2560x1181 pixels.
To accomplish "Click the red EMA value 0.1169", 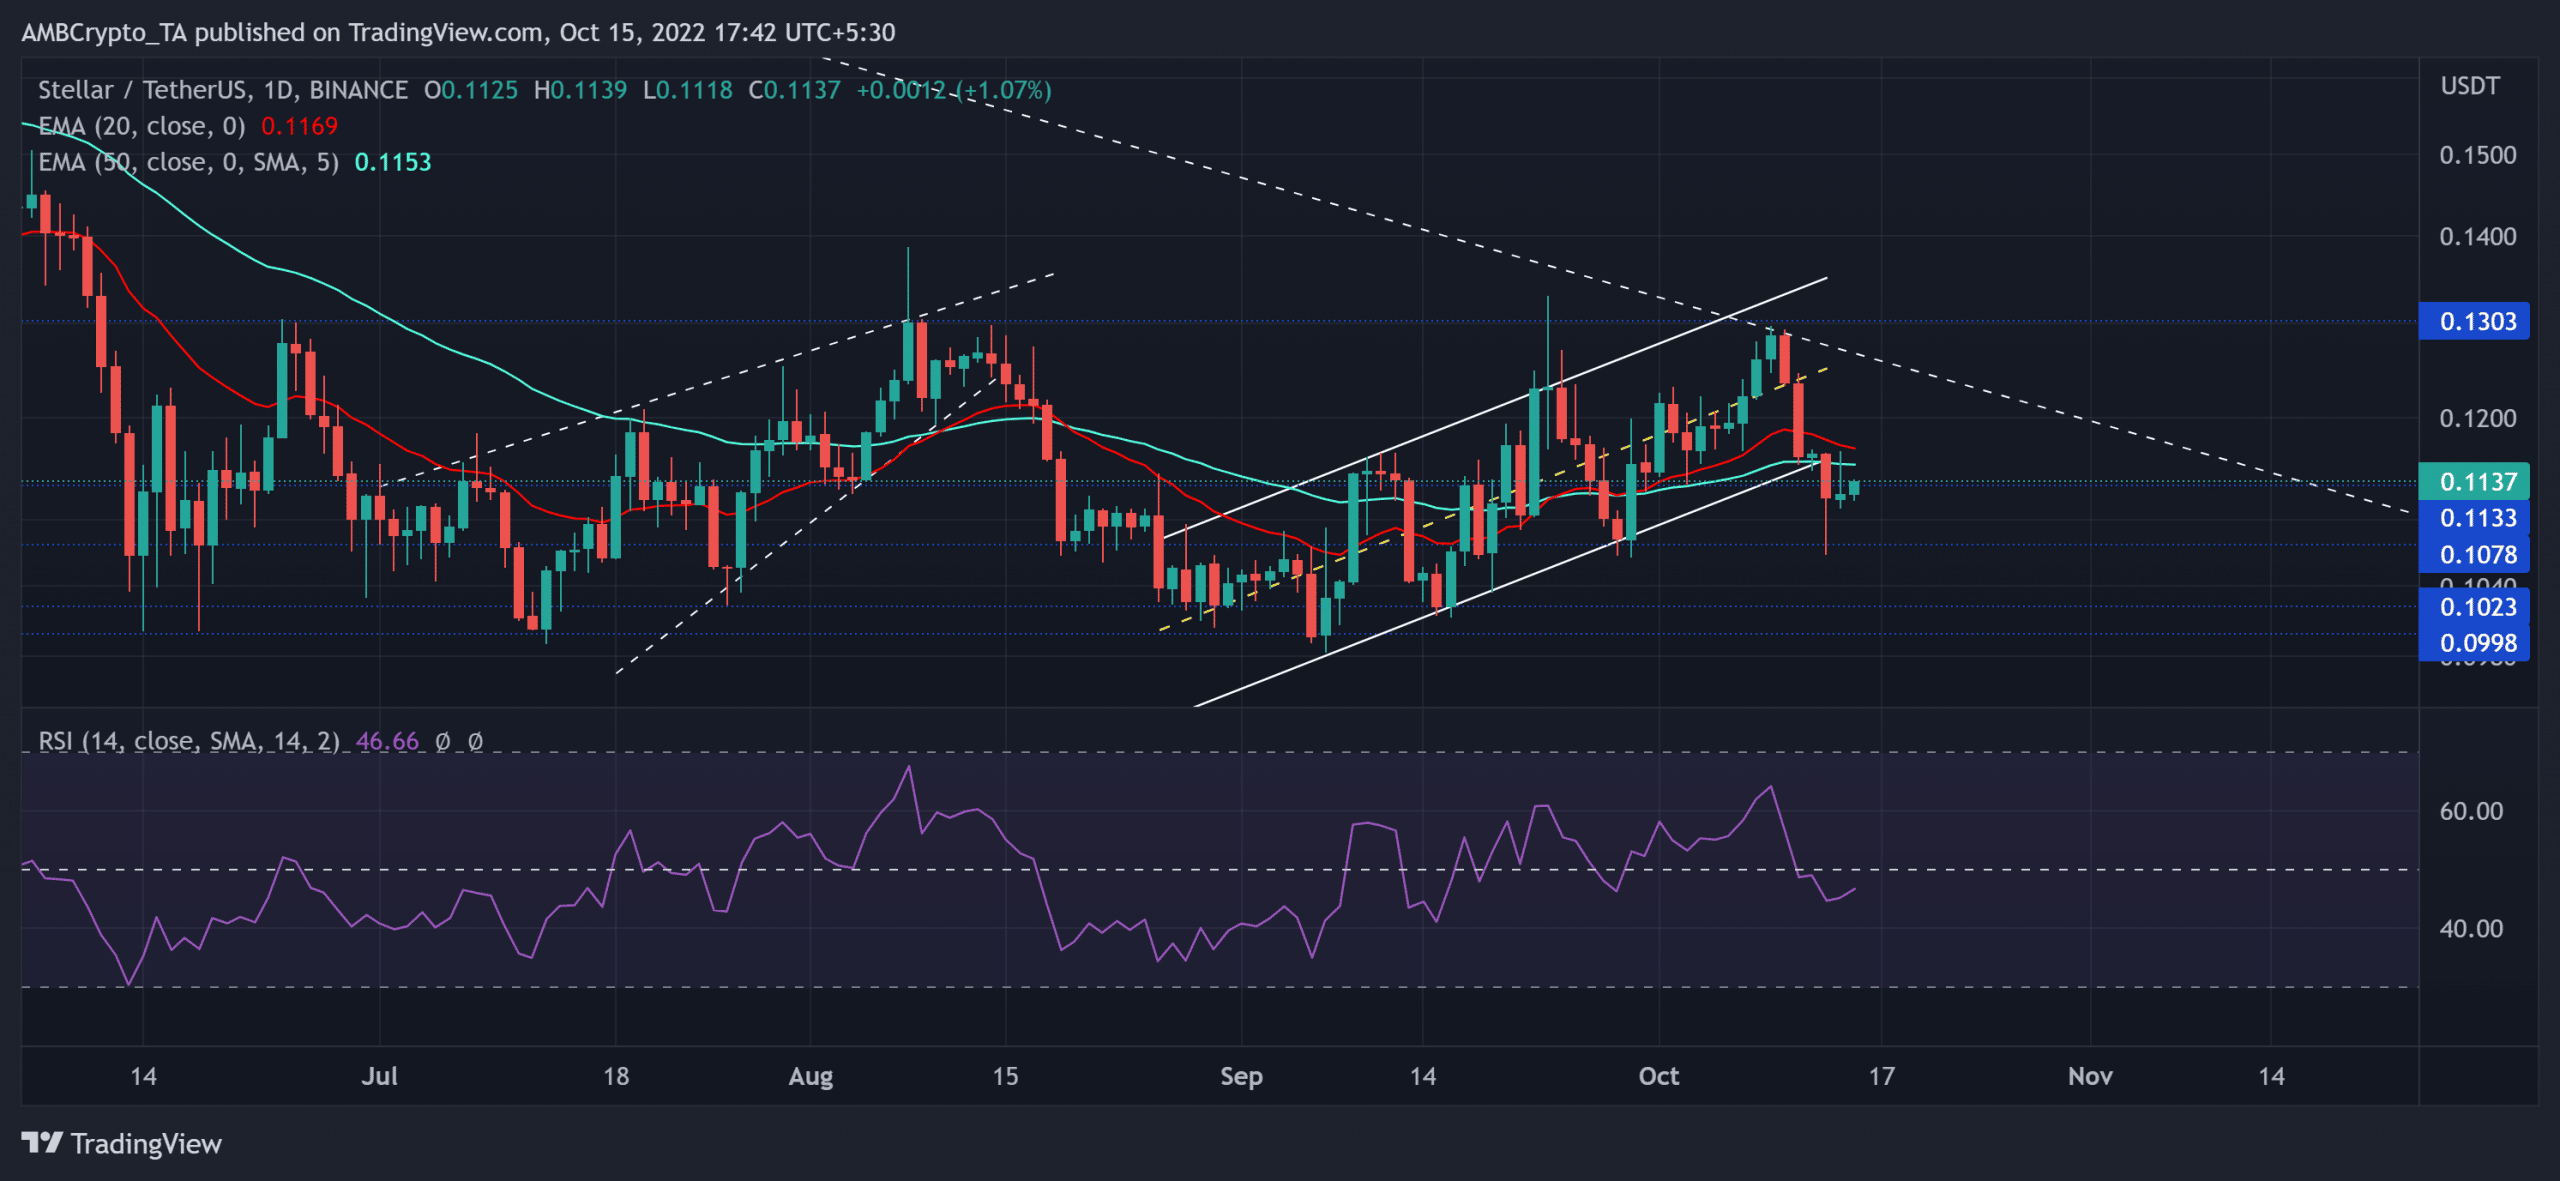I will (x=299, y=126).
